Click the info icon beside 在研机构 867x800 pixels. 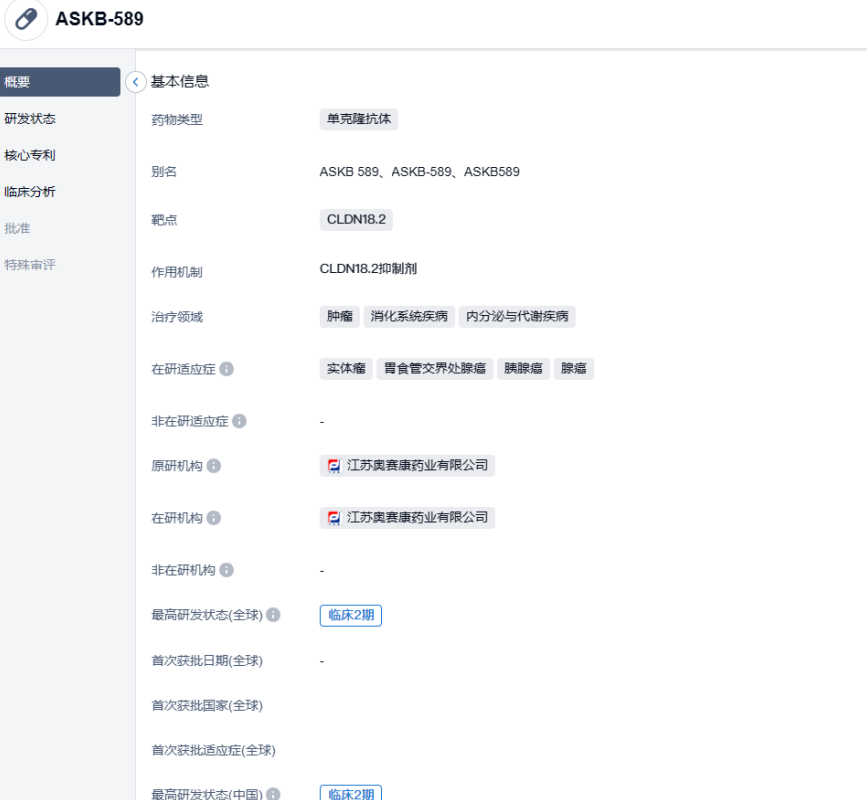(x=214, y=518)
